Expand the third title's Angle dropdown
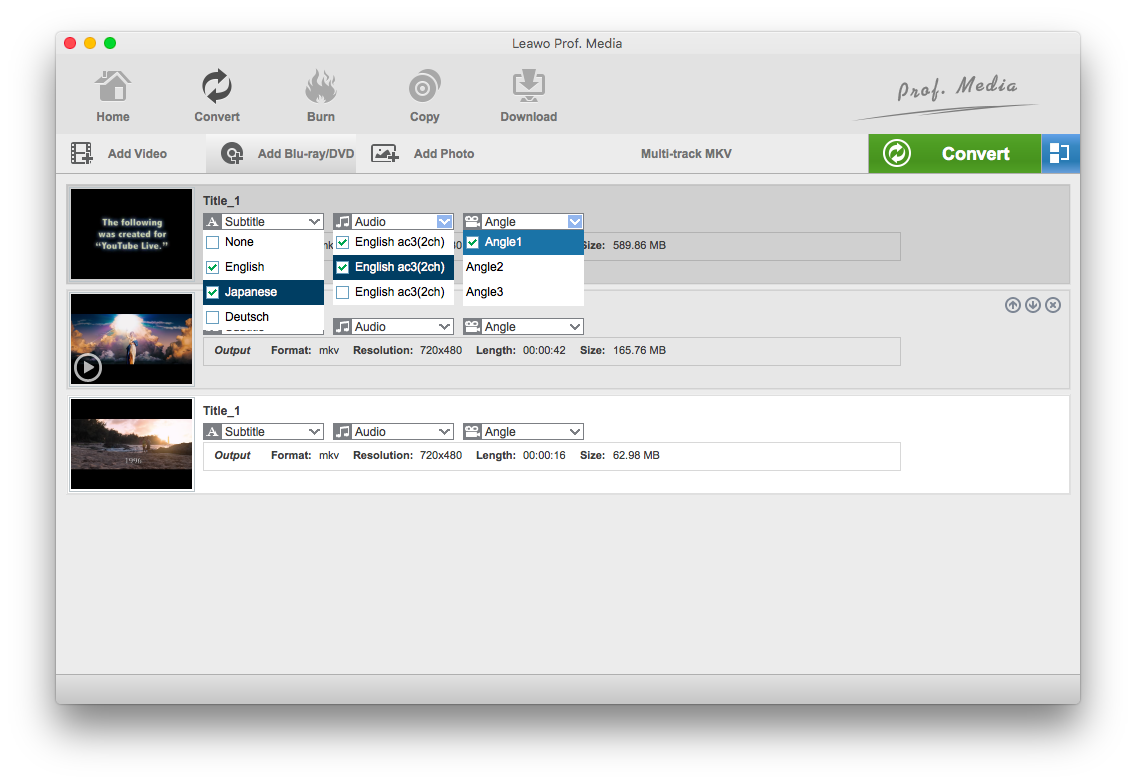Image resolution: width=1136 pixels, height=784 pixels. click(x=575, y=432)
